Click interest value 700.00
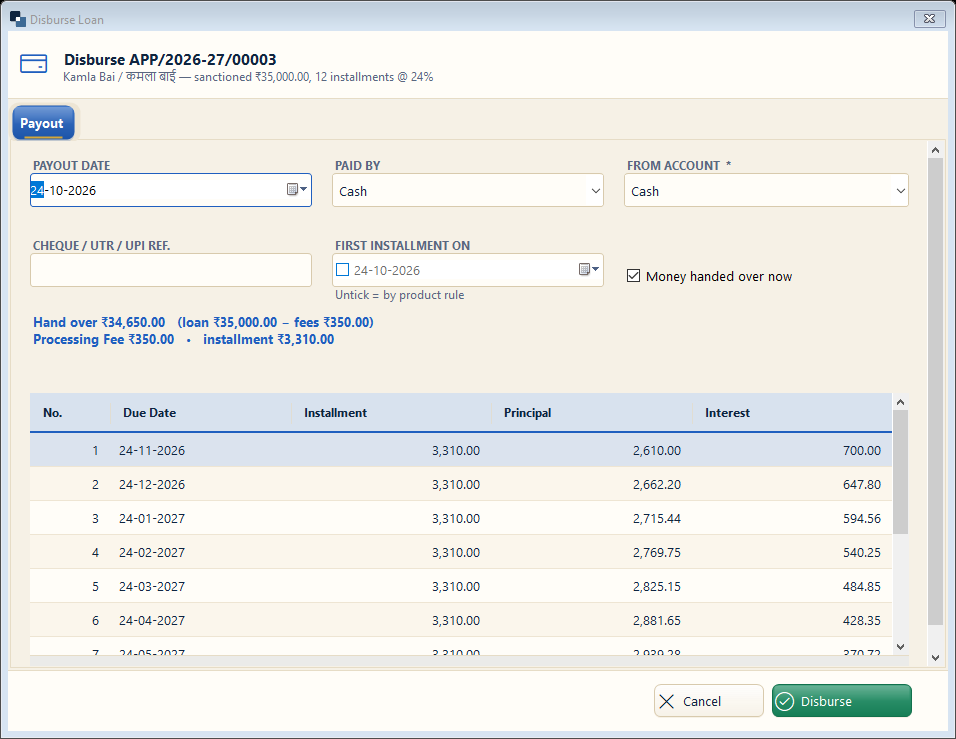 tap(861, 451)
